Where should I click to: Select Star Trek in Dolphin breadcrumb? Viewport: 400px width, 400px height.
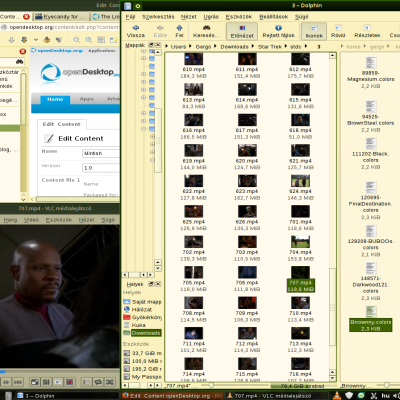[270, 47]
